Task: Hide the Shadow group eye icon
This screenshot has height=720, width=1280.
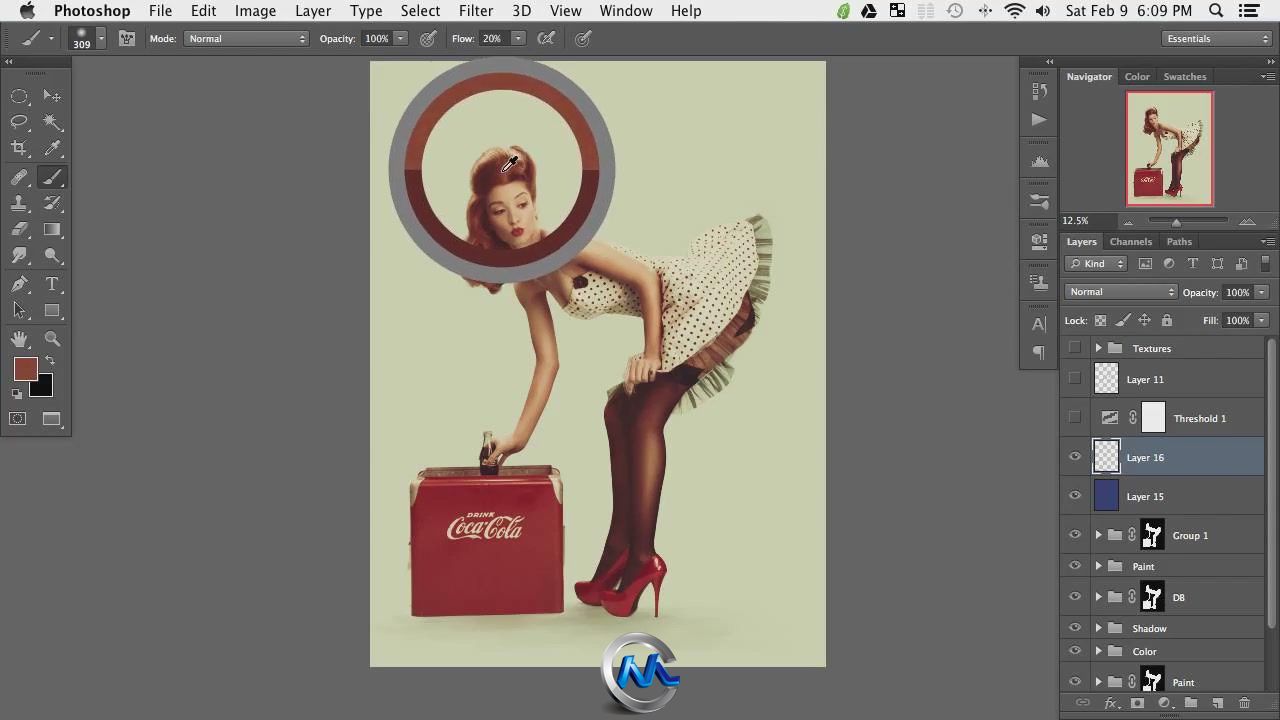Action: 1075,628
